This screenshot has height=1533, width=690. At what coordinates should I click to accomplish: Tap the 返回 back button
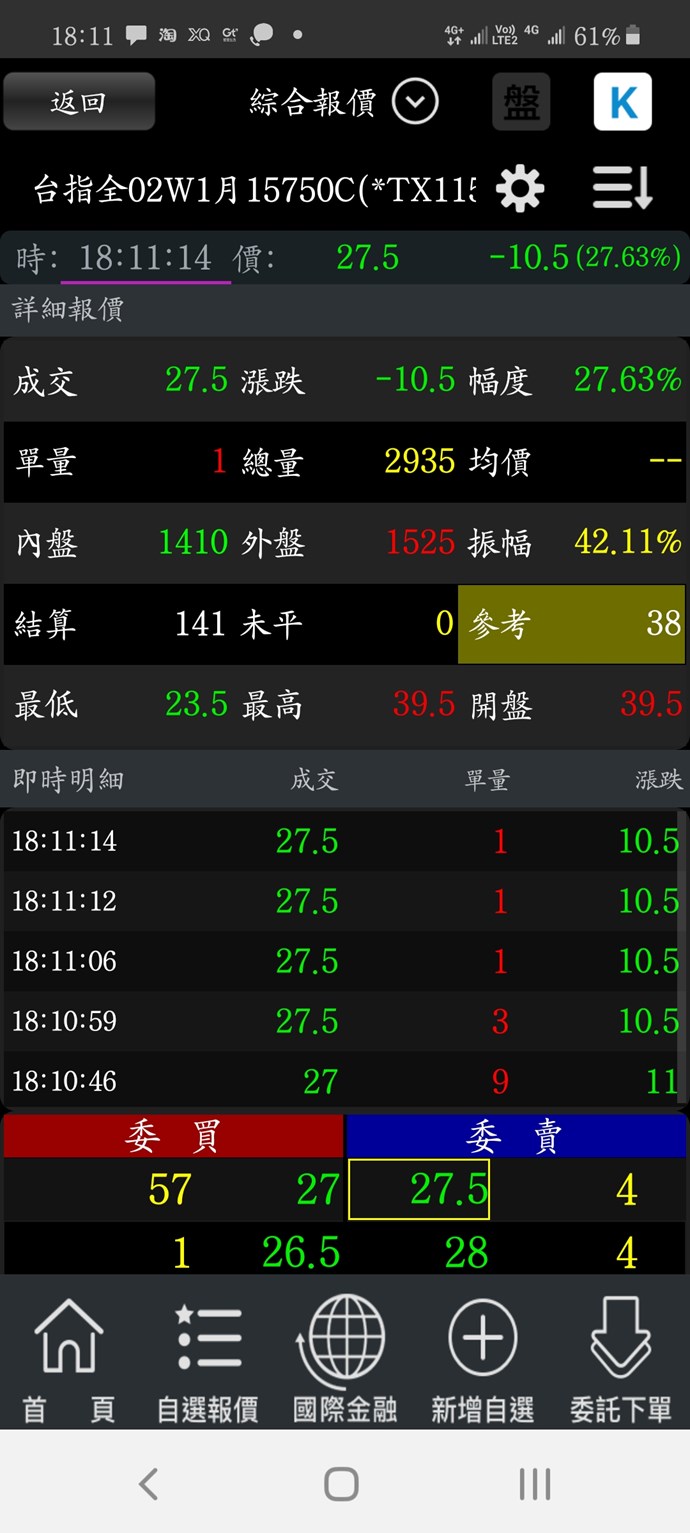tap(79, 101)
